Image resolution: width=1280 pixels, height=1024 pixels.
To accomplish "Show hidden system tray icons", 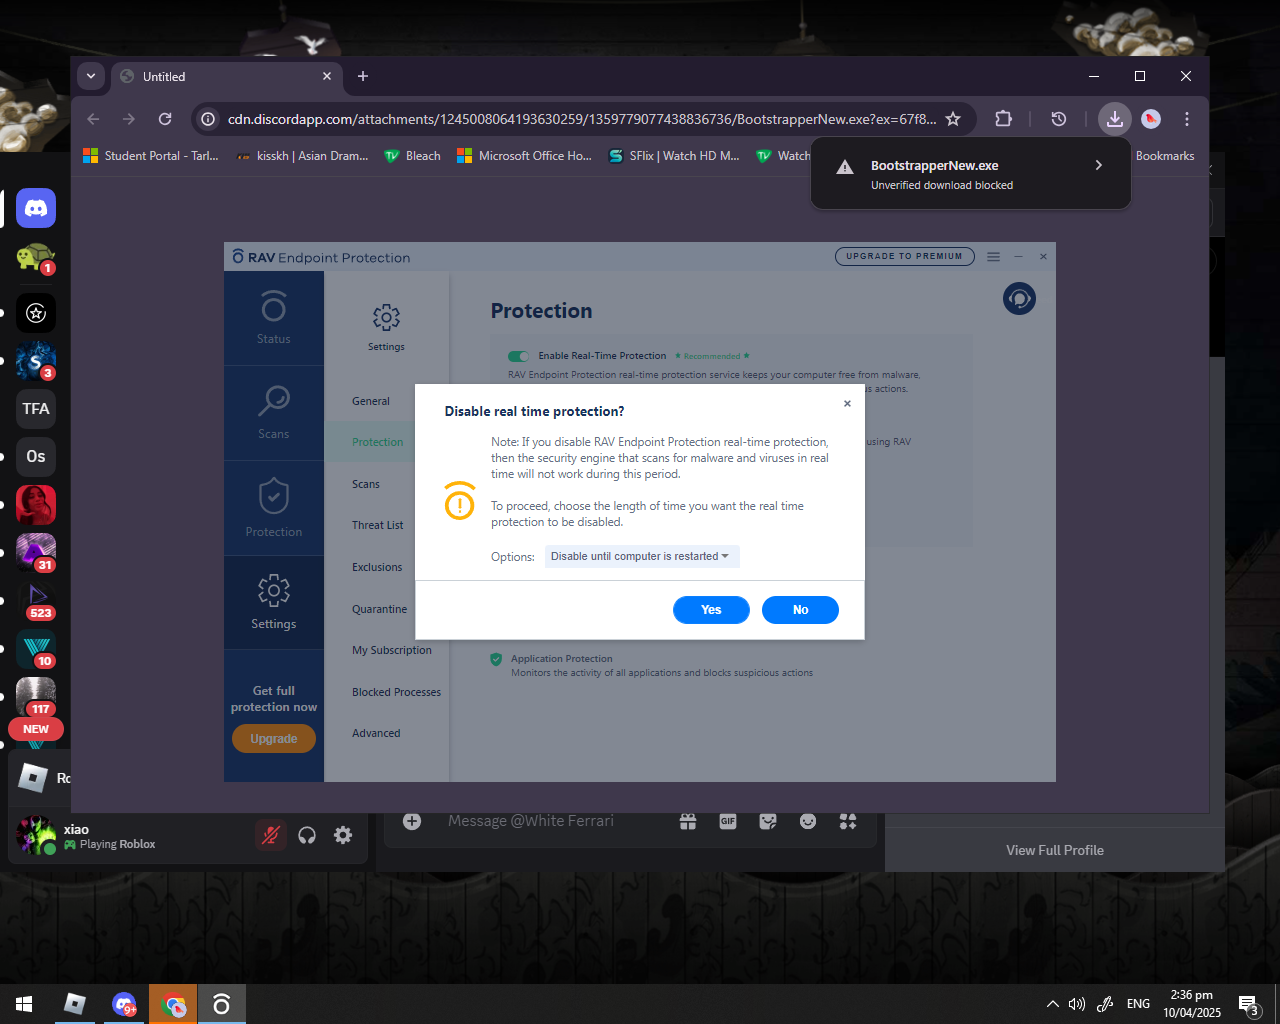I will pyautogui.click(x=1052, y=1004).
